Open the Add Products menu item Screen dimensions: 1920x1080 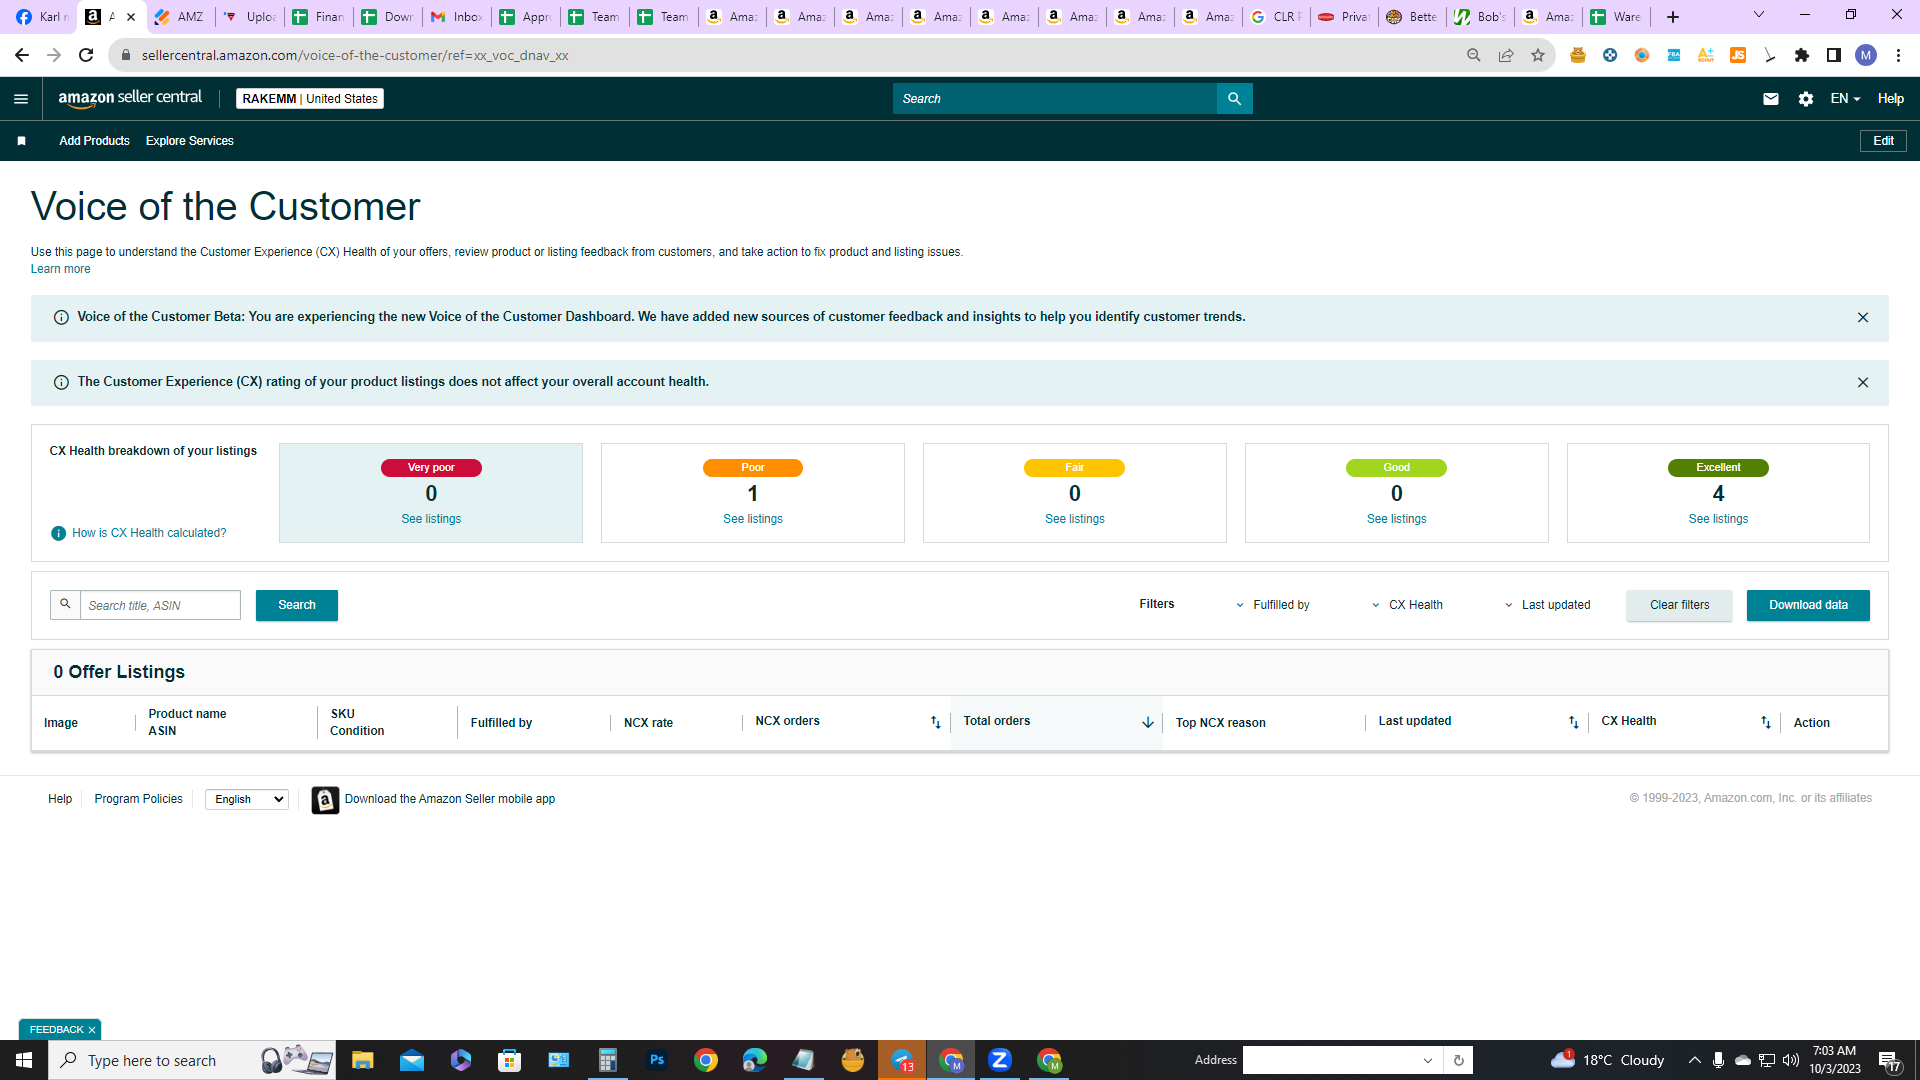[94, 141]
